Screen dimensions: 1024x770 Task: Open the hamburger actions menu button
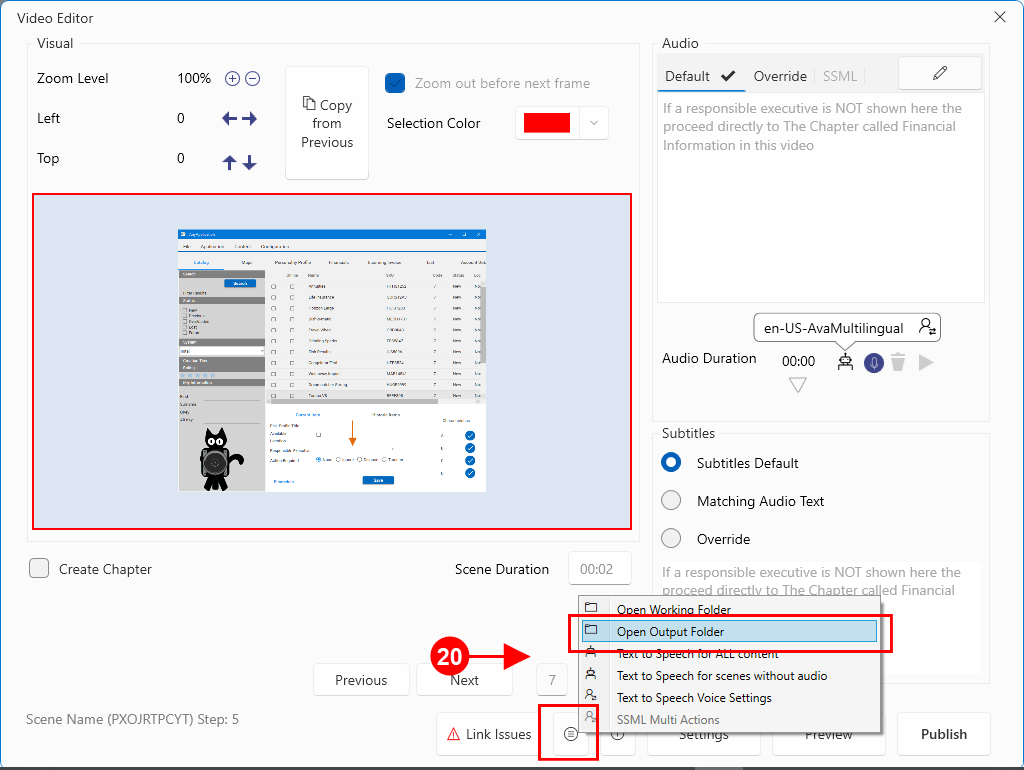(x=570, y=734)
